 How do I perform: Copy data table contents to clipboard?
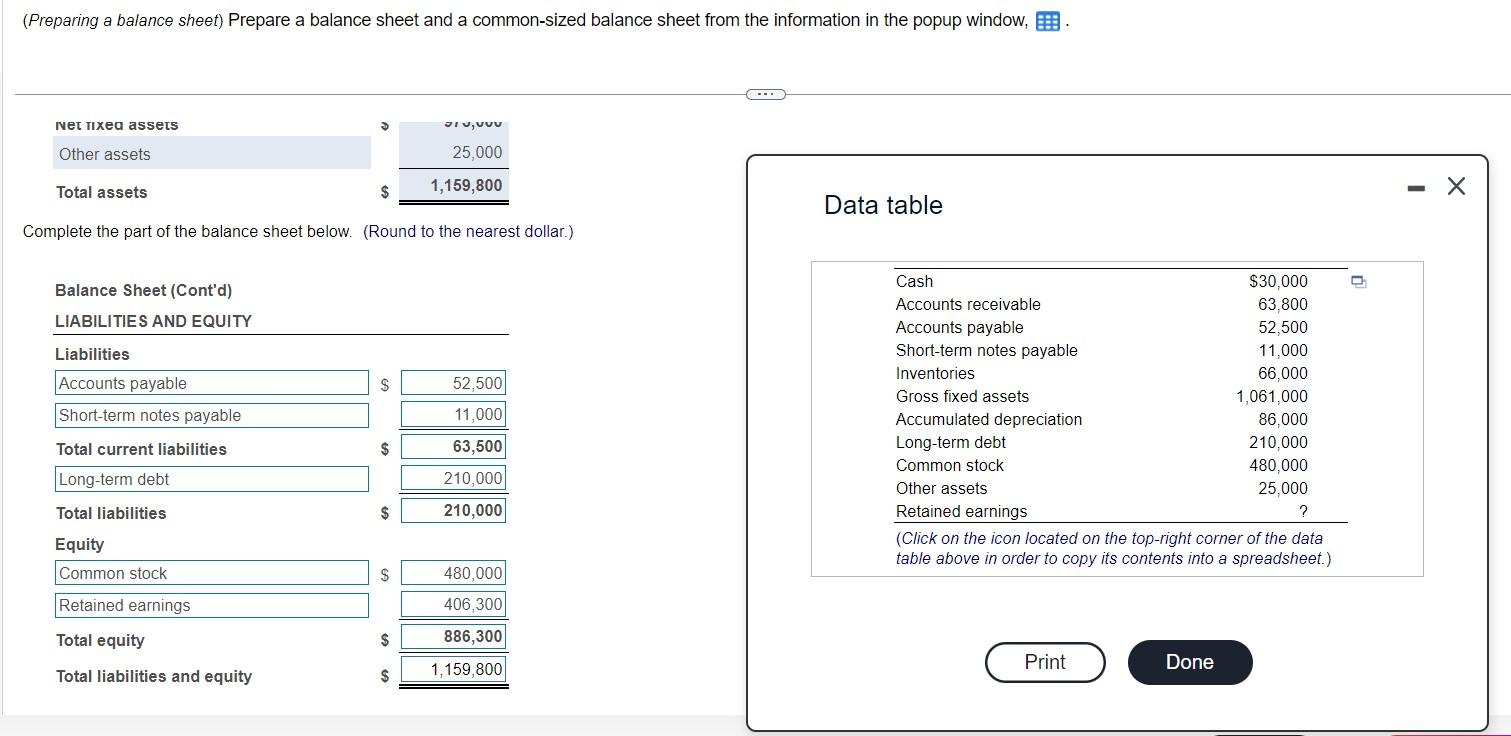pos(1357,282)
